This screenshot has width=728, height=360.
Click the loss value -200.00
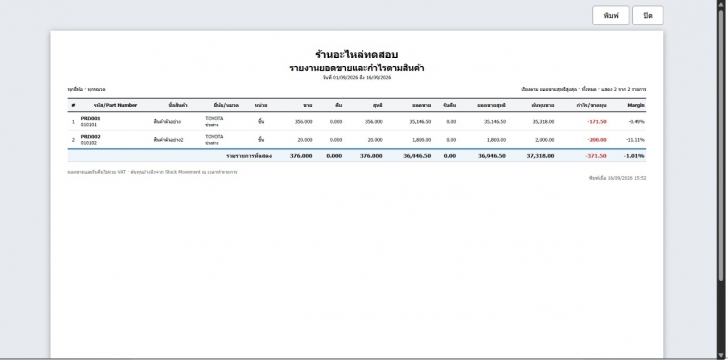tap(597, 140)
